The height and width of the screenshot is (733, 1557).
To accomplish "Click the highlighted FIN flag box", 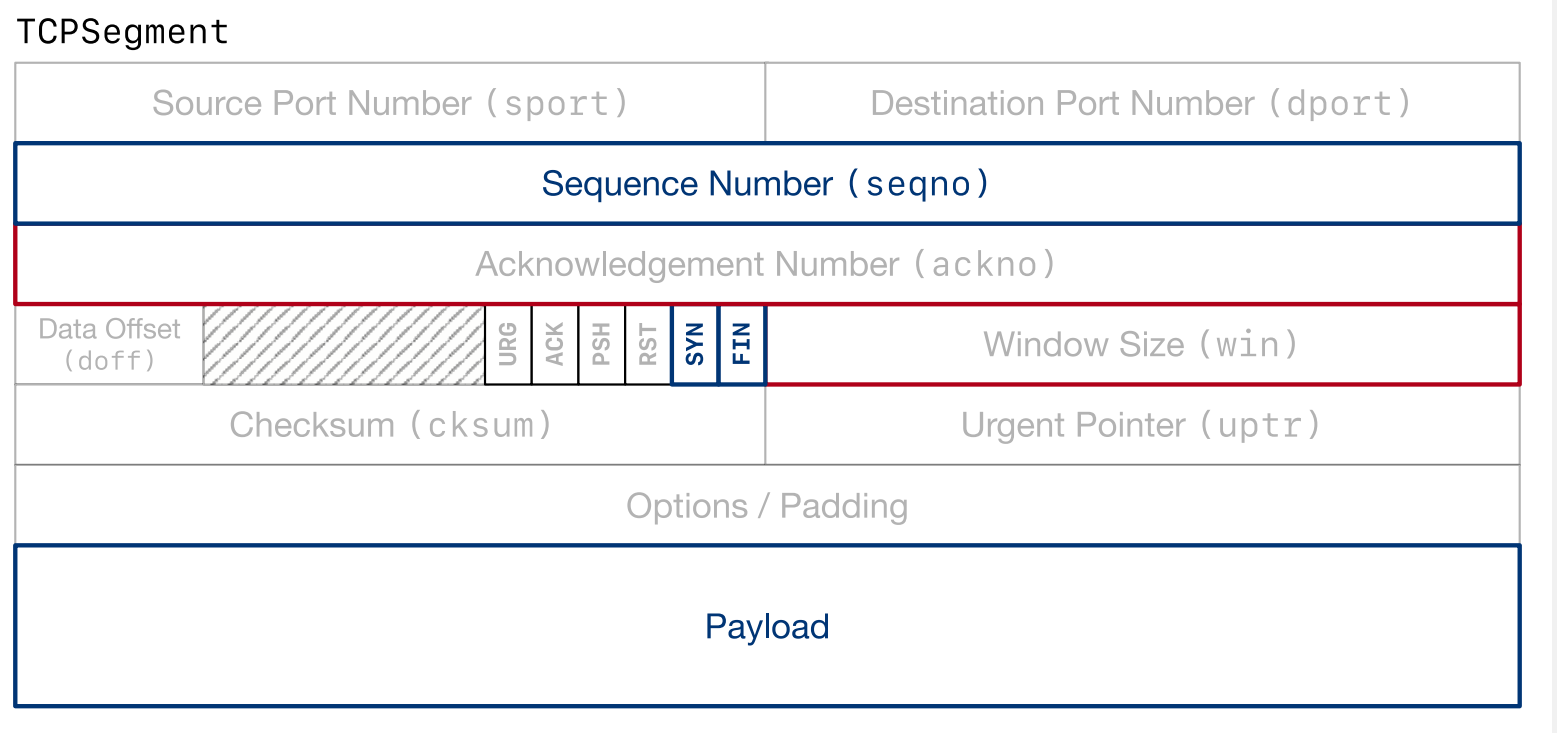I will tap(742, 345).
